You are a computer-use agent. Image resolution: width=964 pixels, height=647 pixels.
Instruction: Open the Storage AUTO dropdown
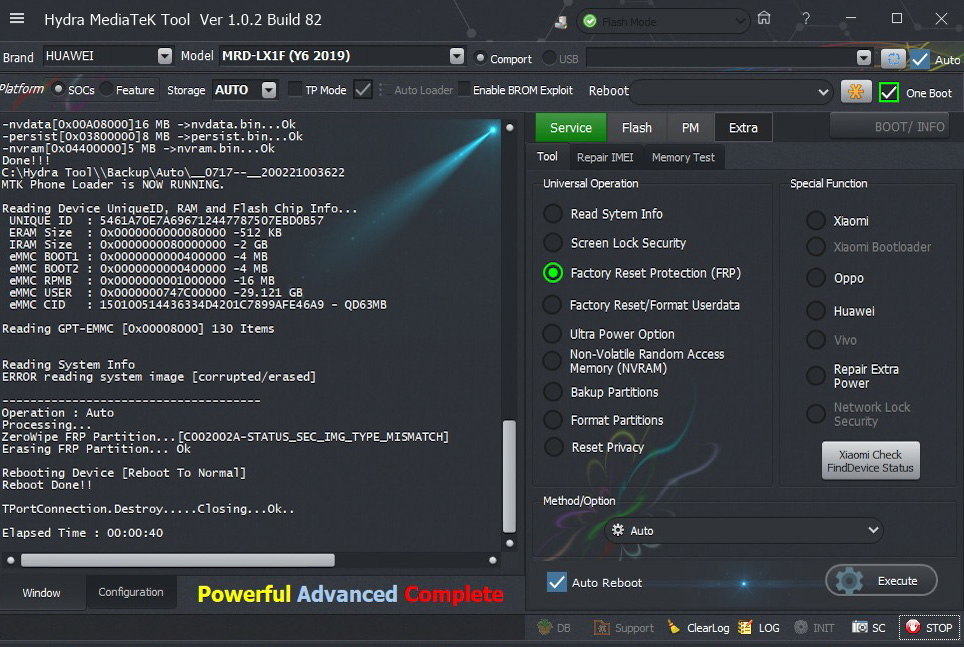(x=269, y=90)
